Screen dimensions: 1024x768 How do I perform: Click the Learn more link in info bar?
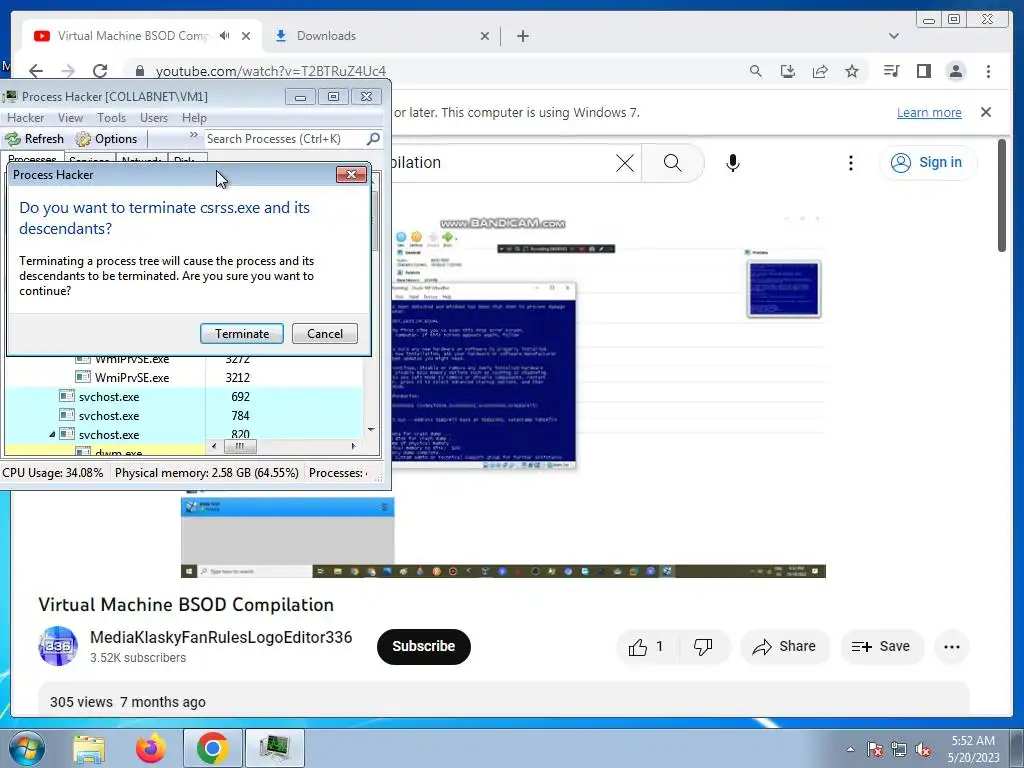pos(929,112)
